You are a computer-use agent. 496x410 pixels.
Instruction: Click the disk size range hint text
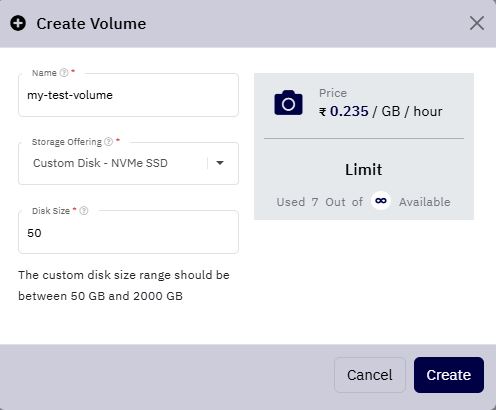pyautogui.click(x=124, y=285)
